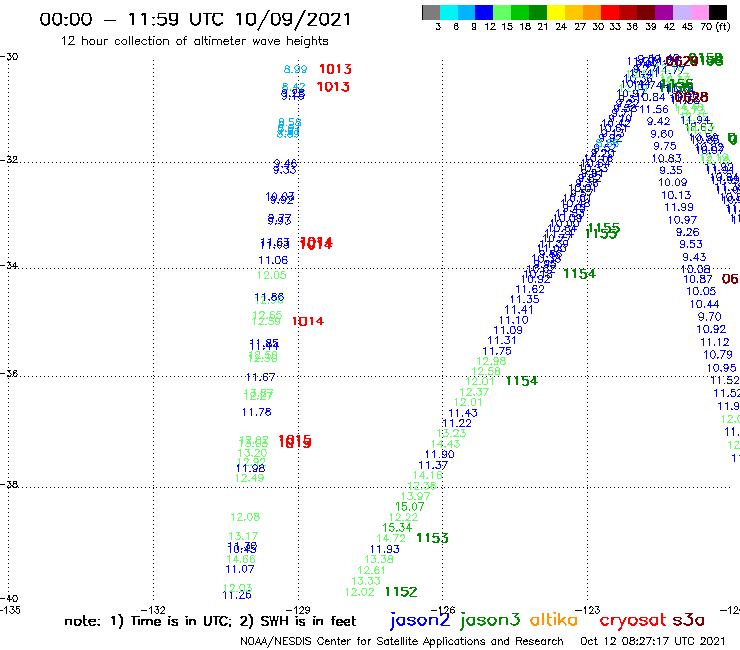Click the wave height value 12.61
740x650 pixels.
point(371,570)
